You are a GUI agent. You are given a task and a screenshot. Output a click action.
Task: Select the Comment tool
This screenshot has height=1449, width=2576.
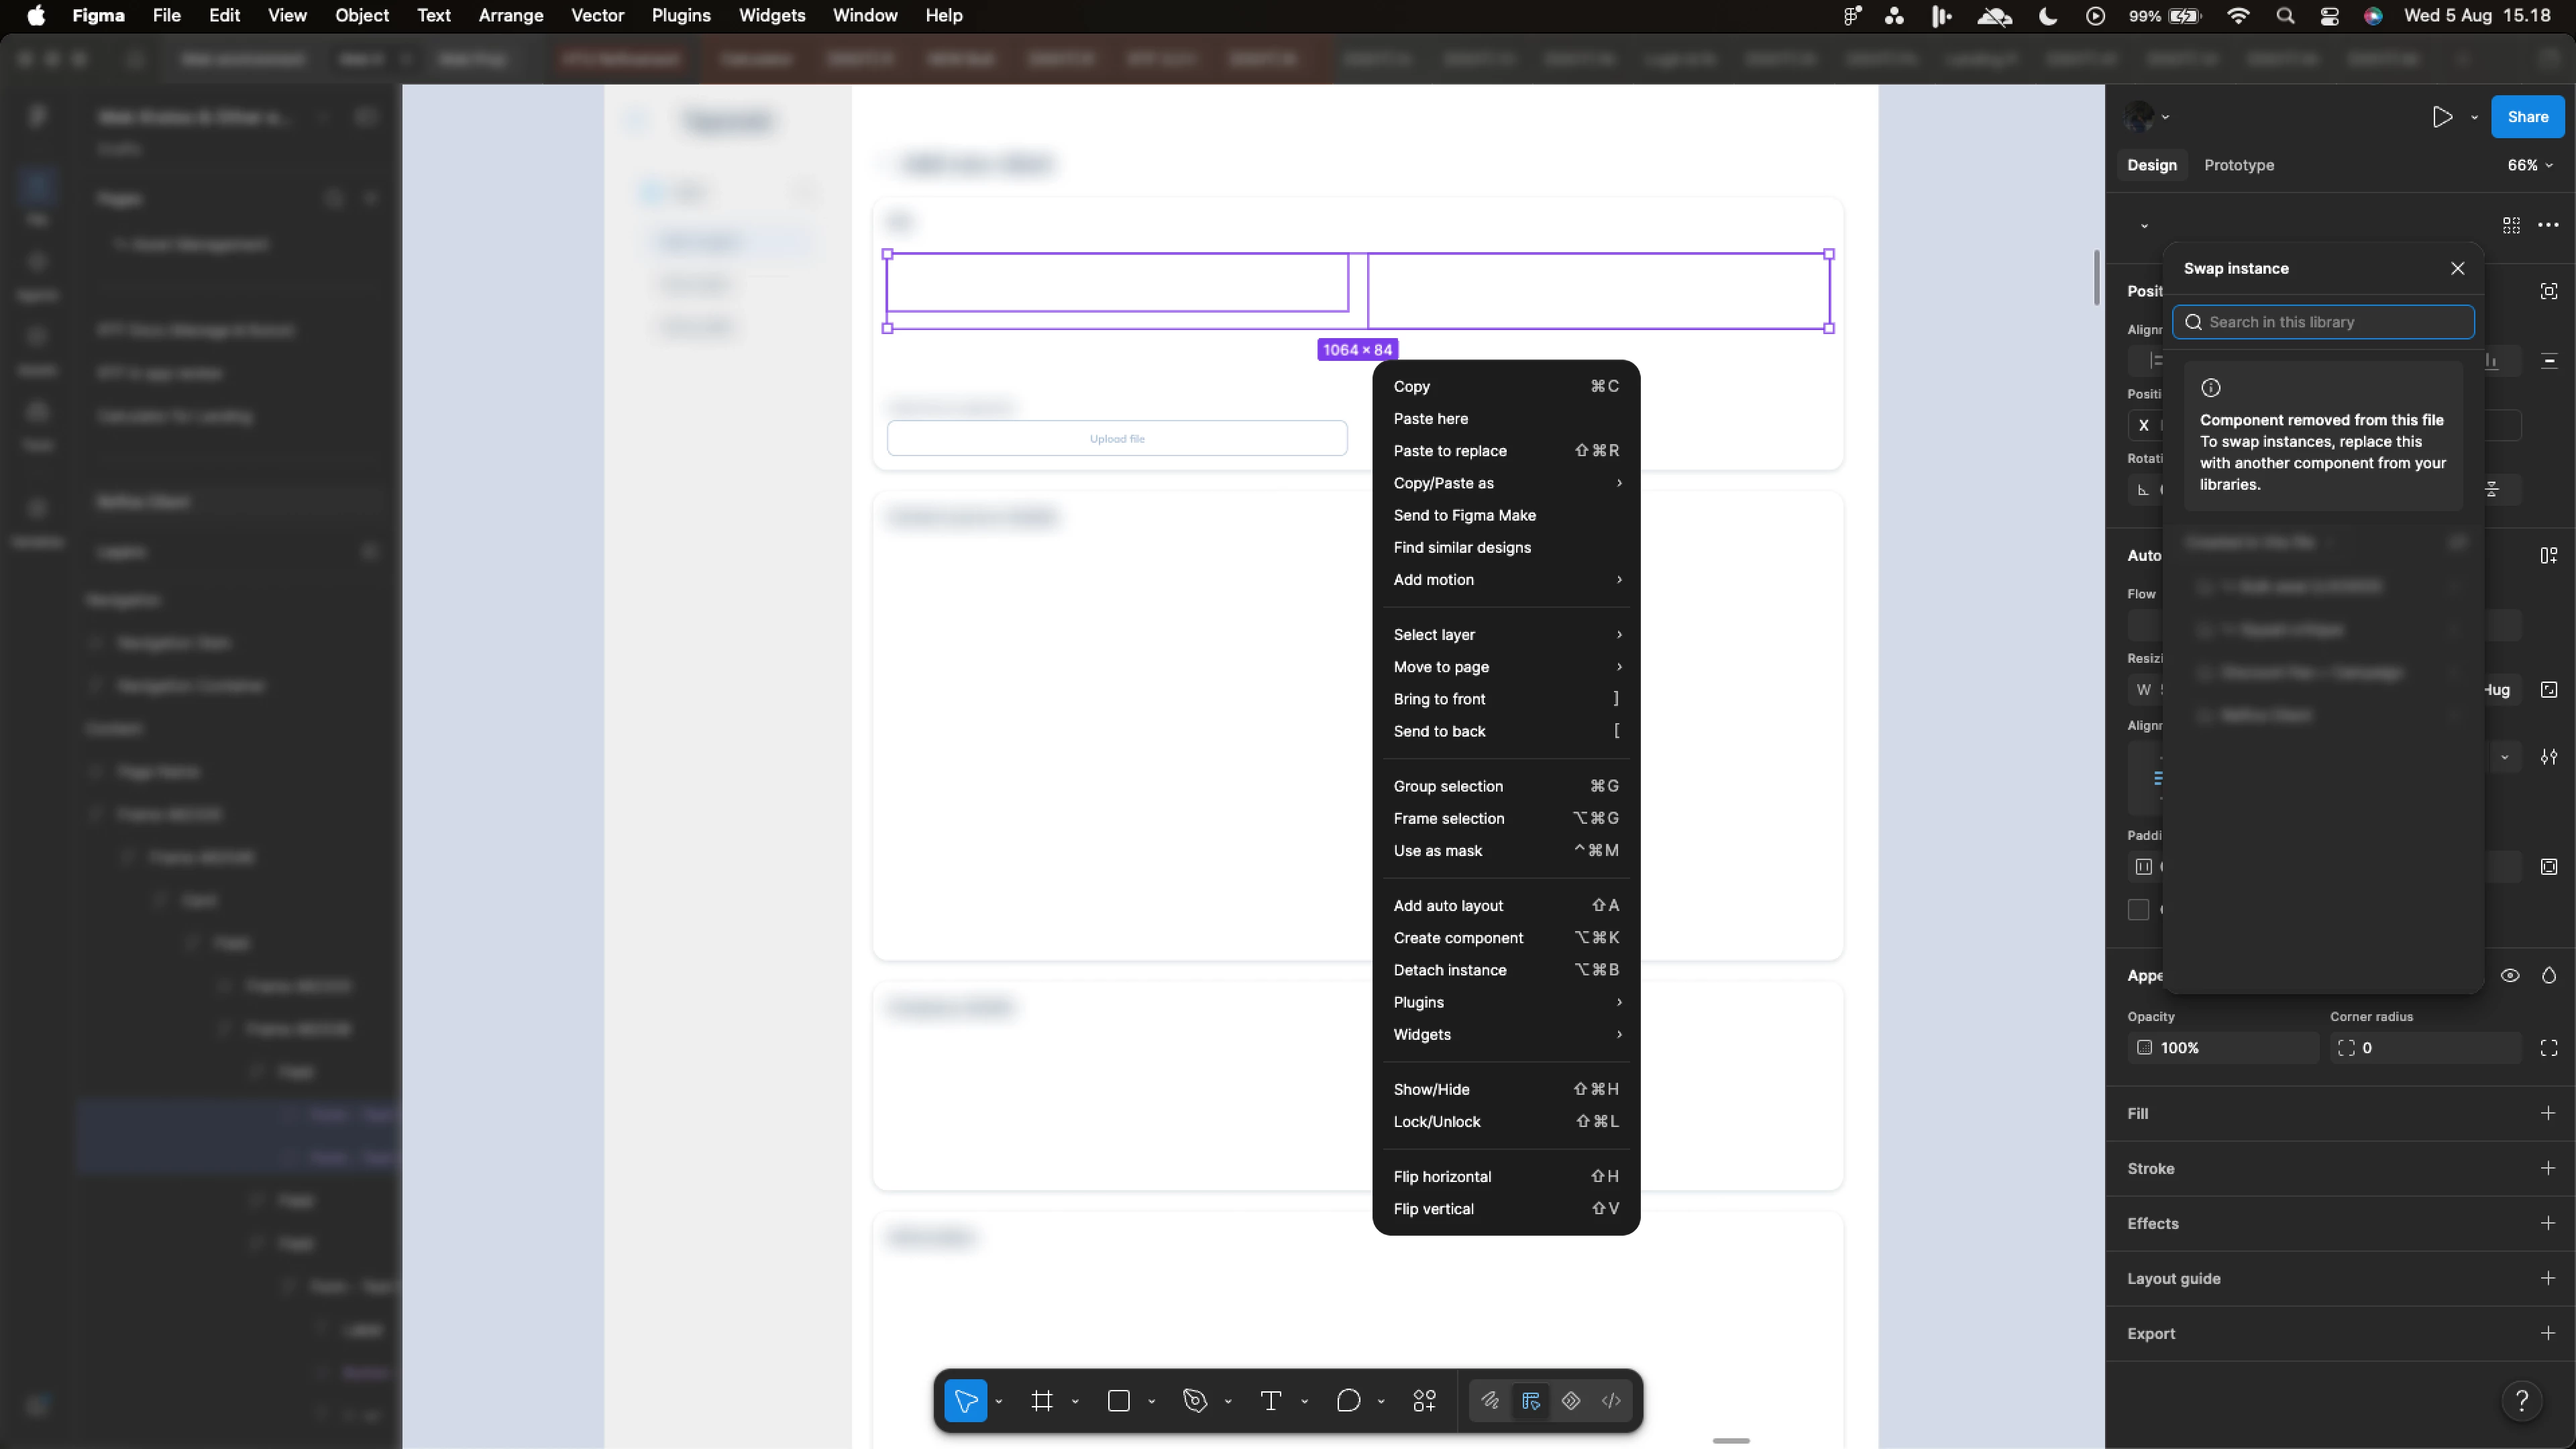pos(1348,1400)
